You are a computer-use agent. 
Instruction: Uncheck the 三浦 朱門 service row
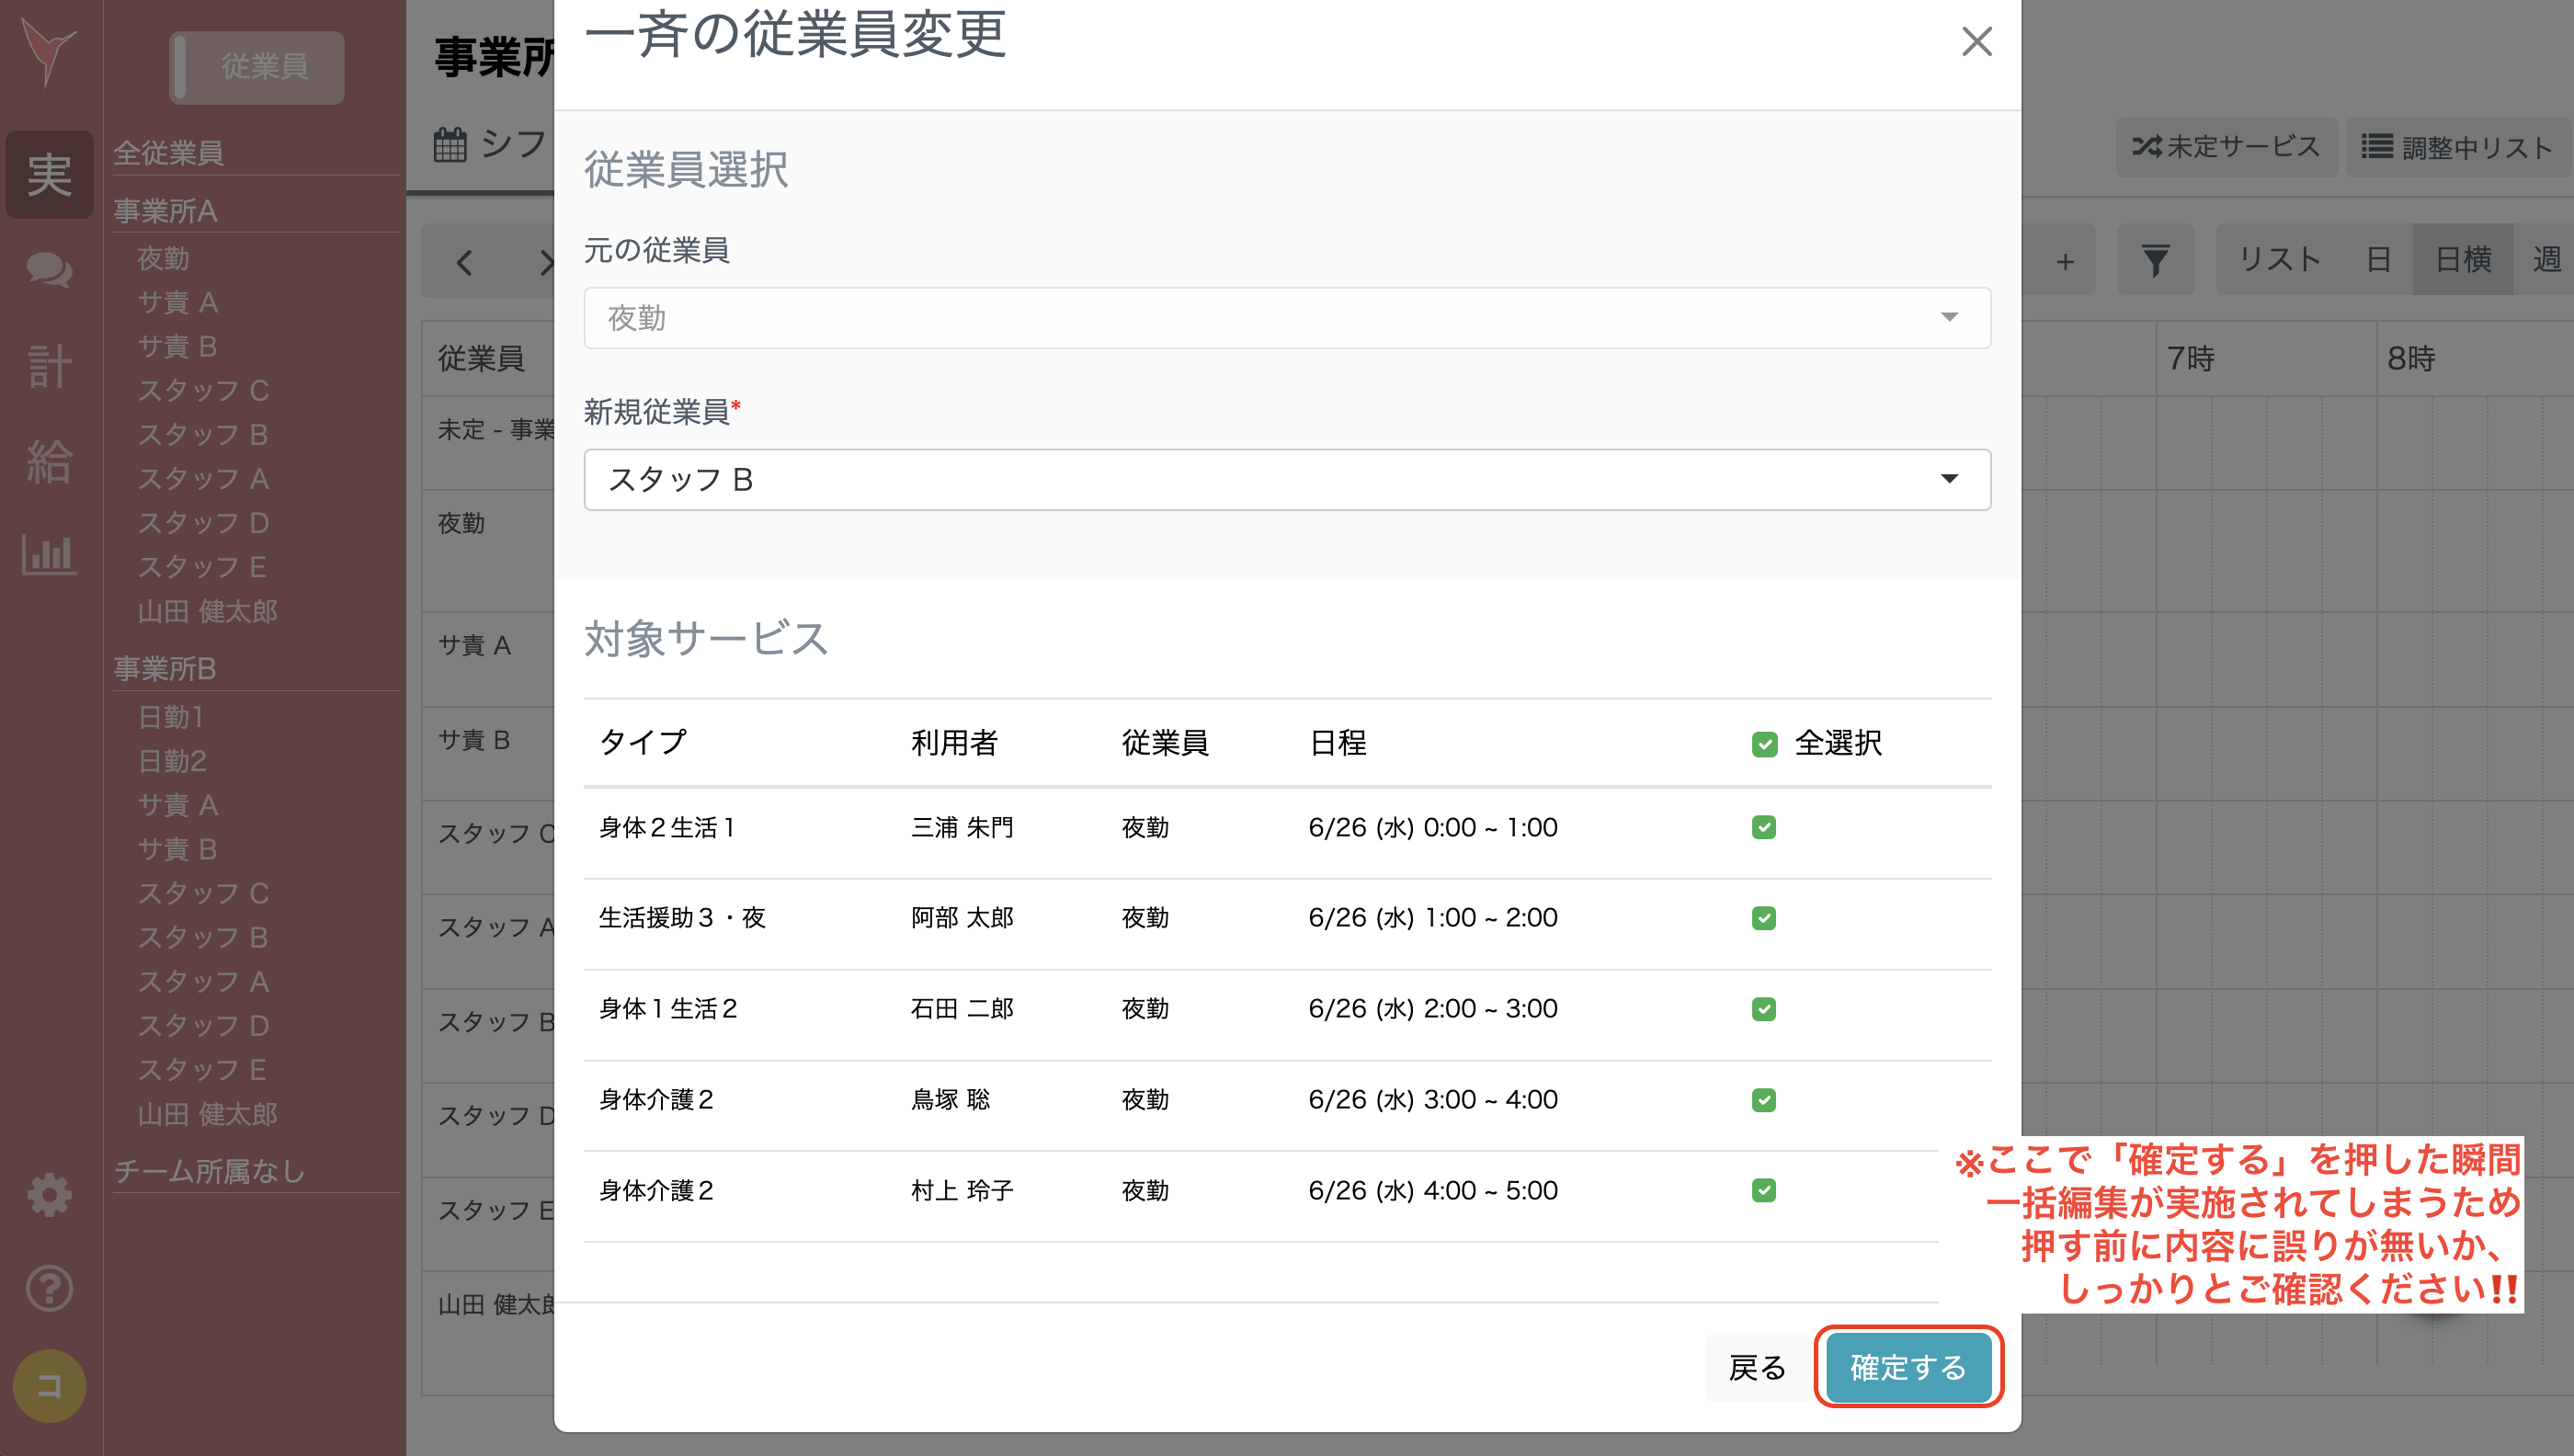[x=1765, y=827]
